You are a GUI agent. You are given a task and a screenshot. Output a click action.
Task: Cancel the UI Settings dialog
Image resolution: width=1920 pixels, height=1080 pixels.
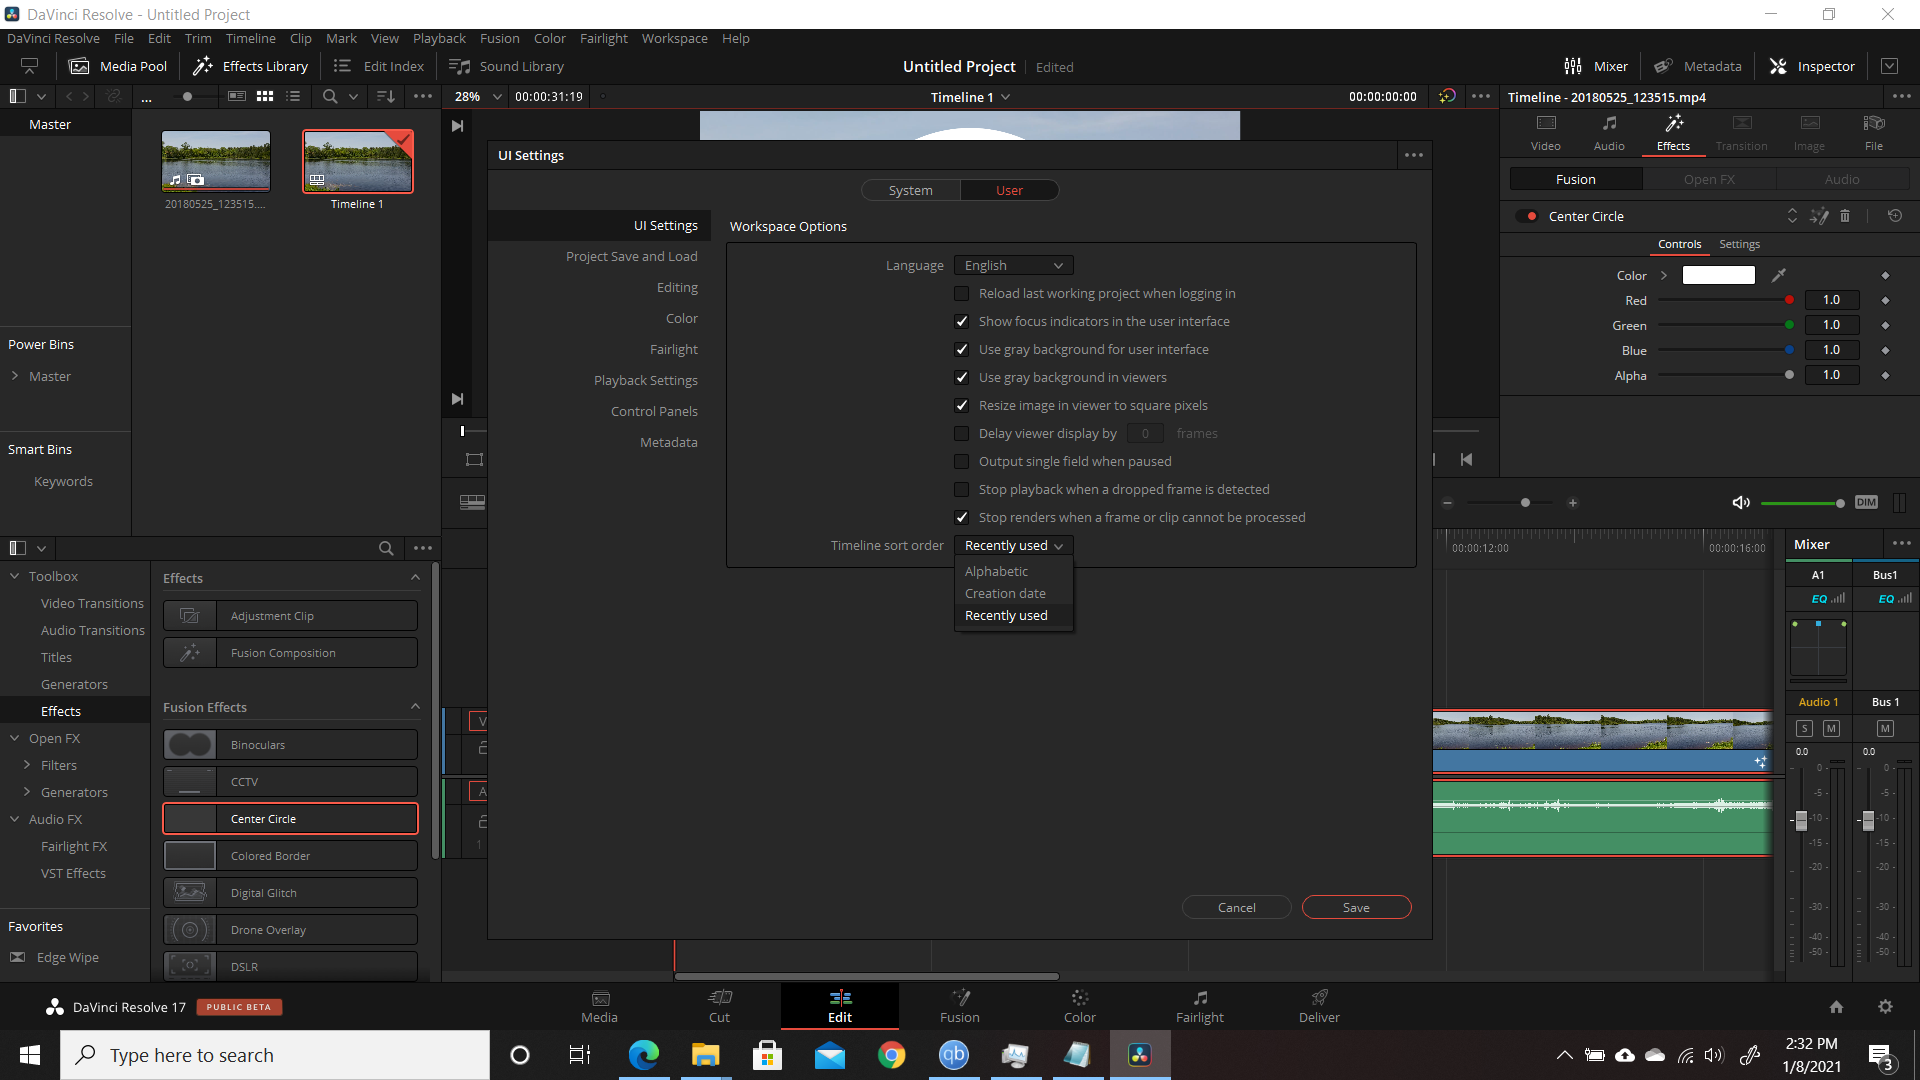(x=1236, y=907)
